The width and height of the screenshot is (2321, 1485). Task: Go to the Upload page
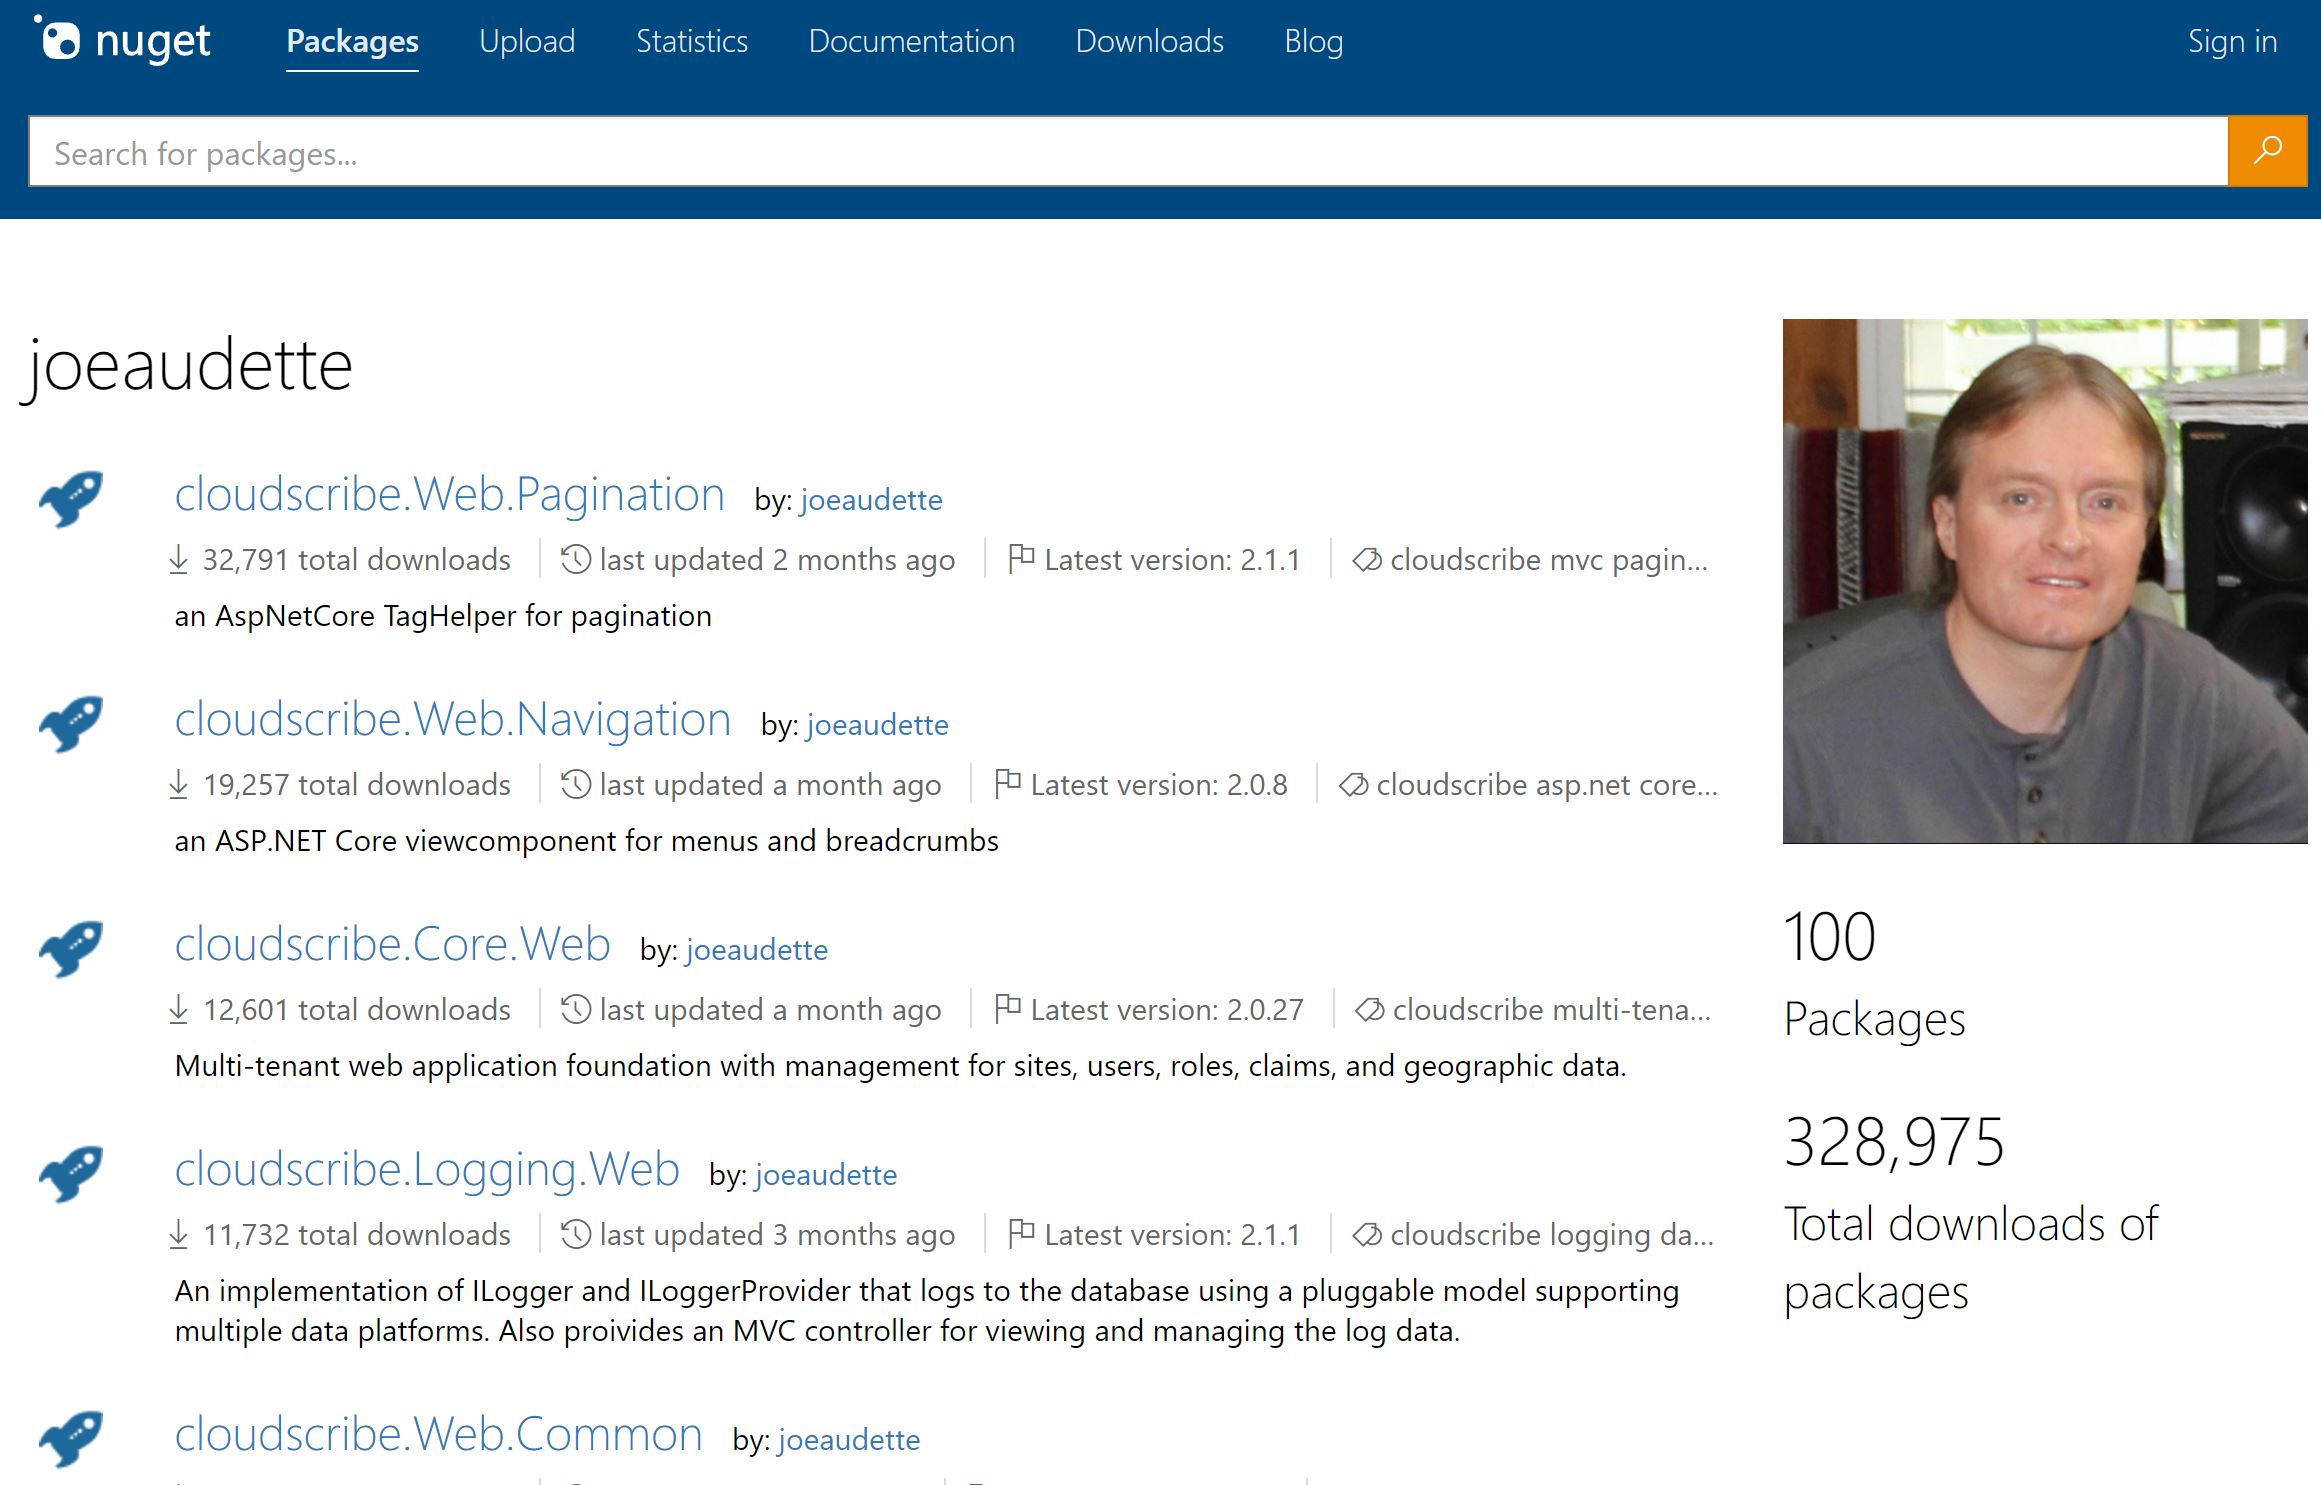527,41
